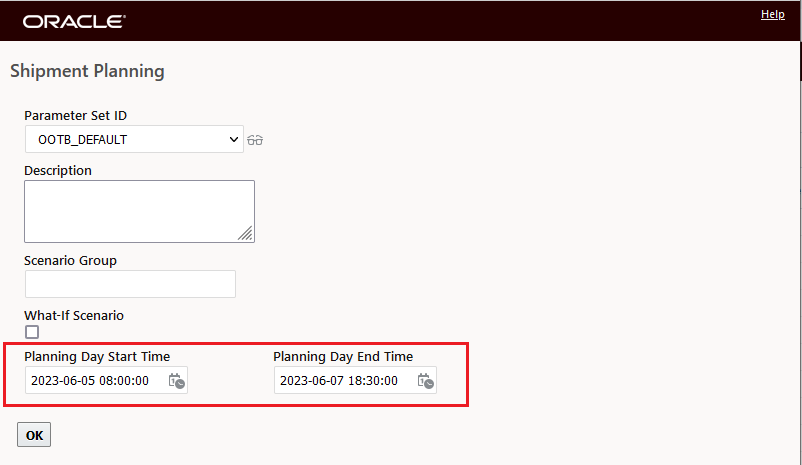
Task: Focus the Scenario Group input field
Action: 130,284
